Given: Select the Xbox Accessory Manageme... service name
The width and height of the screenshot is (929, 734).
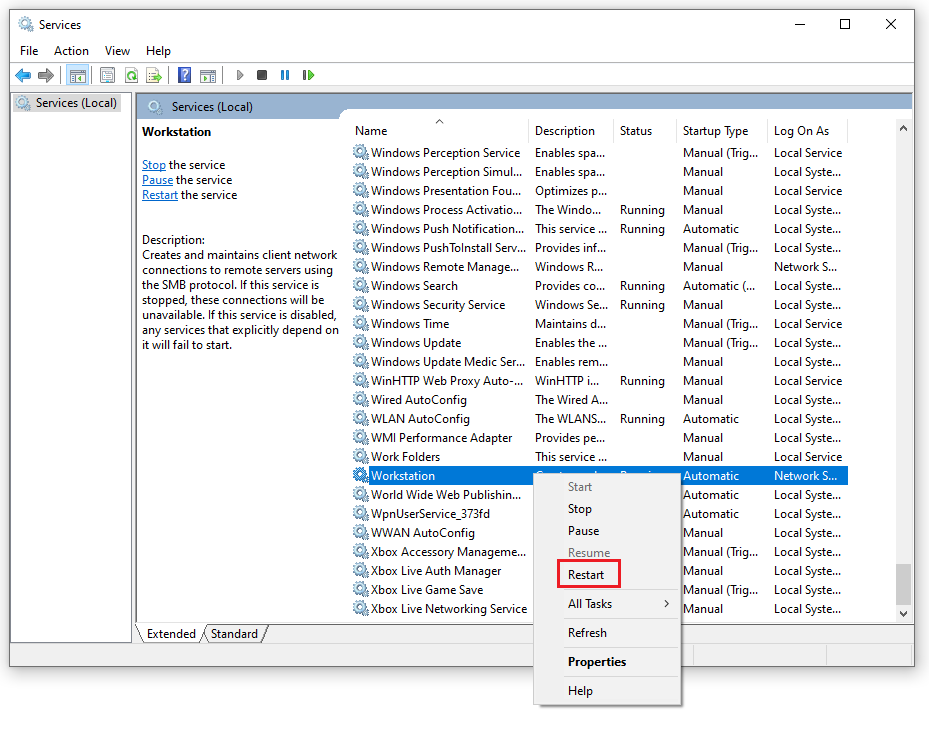Looking at the screenshot, I should 449,552.
